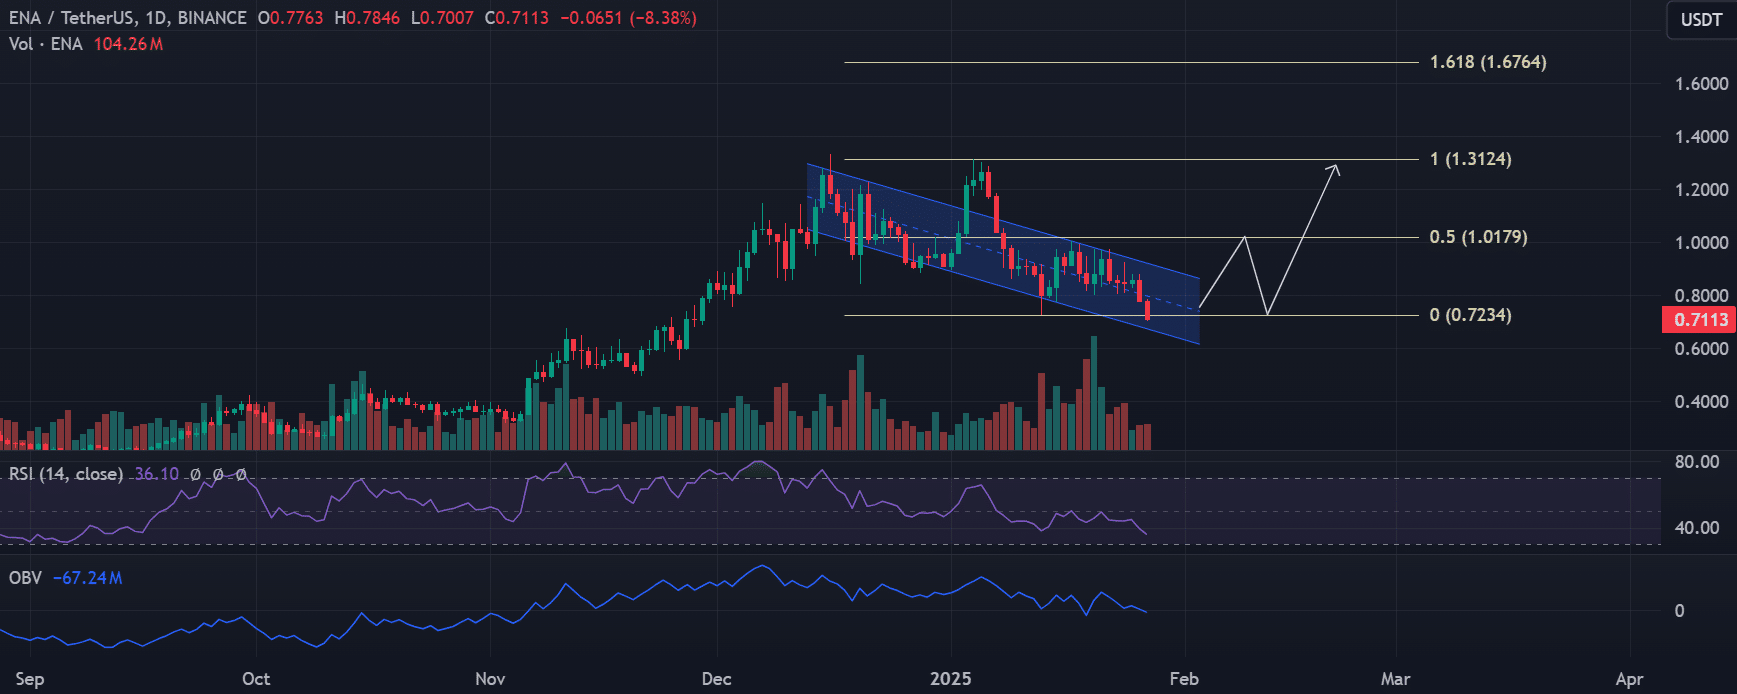Click the −0.0651 (−8.38%) price change text
The image size is (1737, 694).
tap(628, 18)
